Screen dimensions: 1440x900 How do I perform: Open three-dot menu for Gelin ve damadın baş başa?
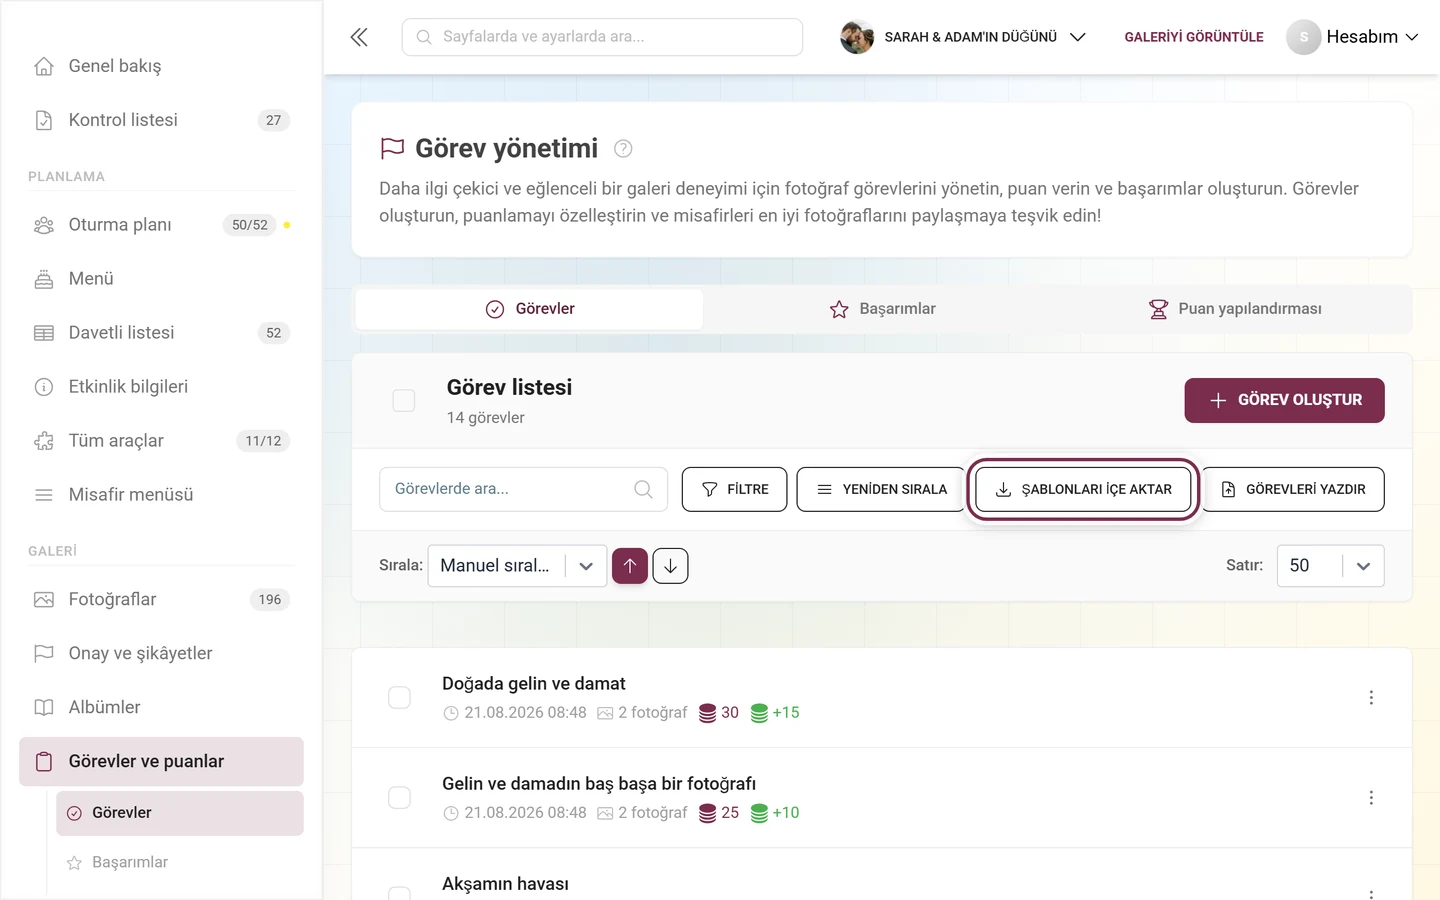(x=1371, y=798)
